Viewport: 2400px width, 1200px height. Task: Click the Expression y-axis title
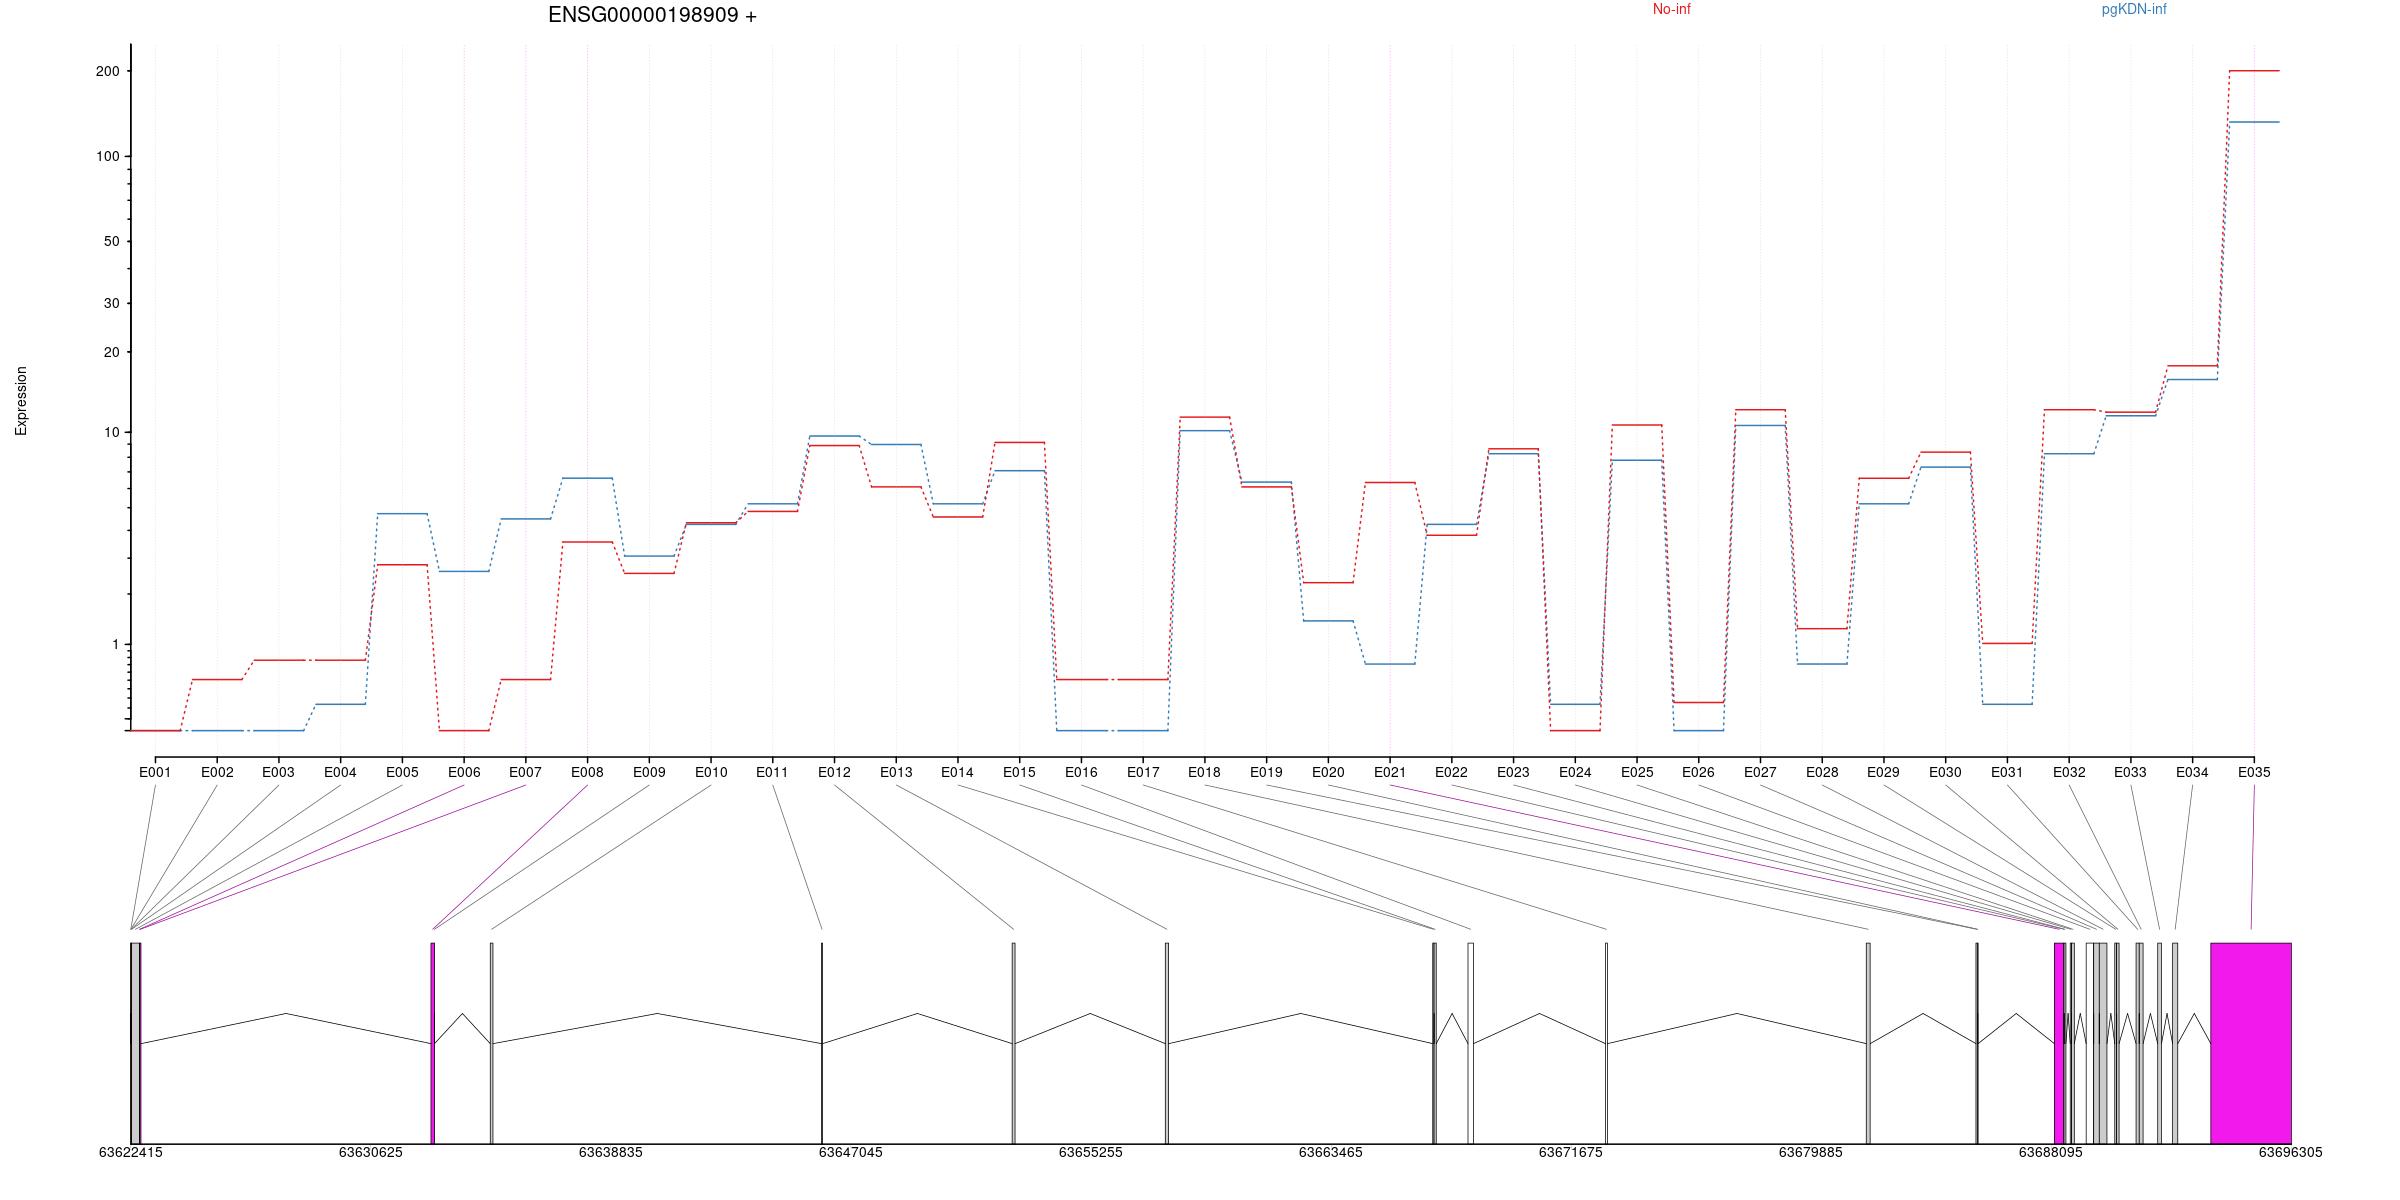[x=21, y=401]
